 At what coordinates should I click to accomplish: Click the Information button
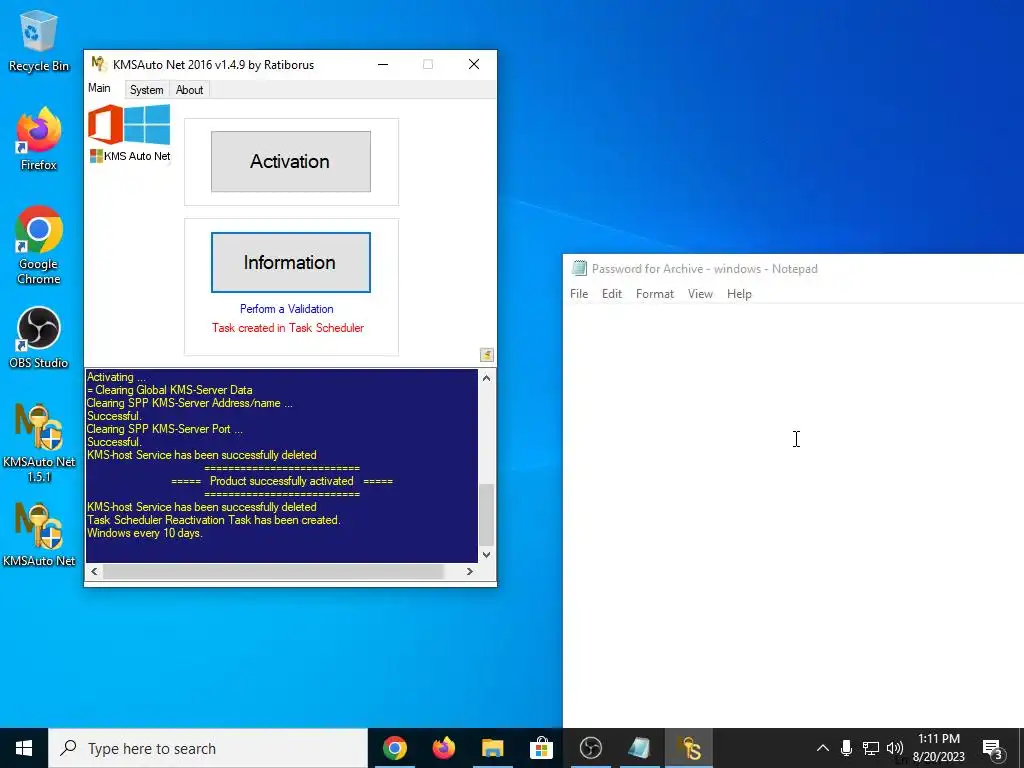click(291, 263)
